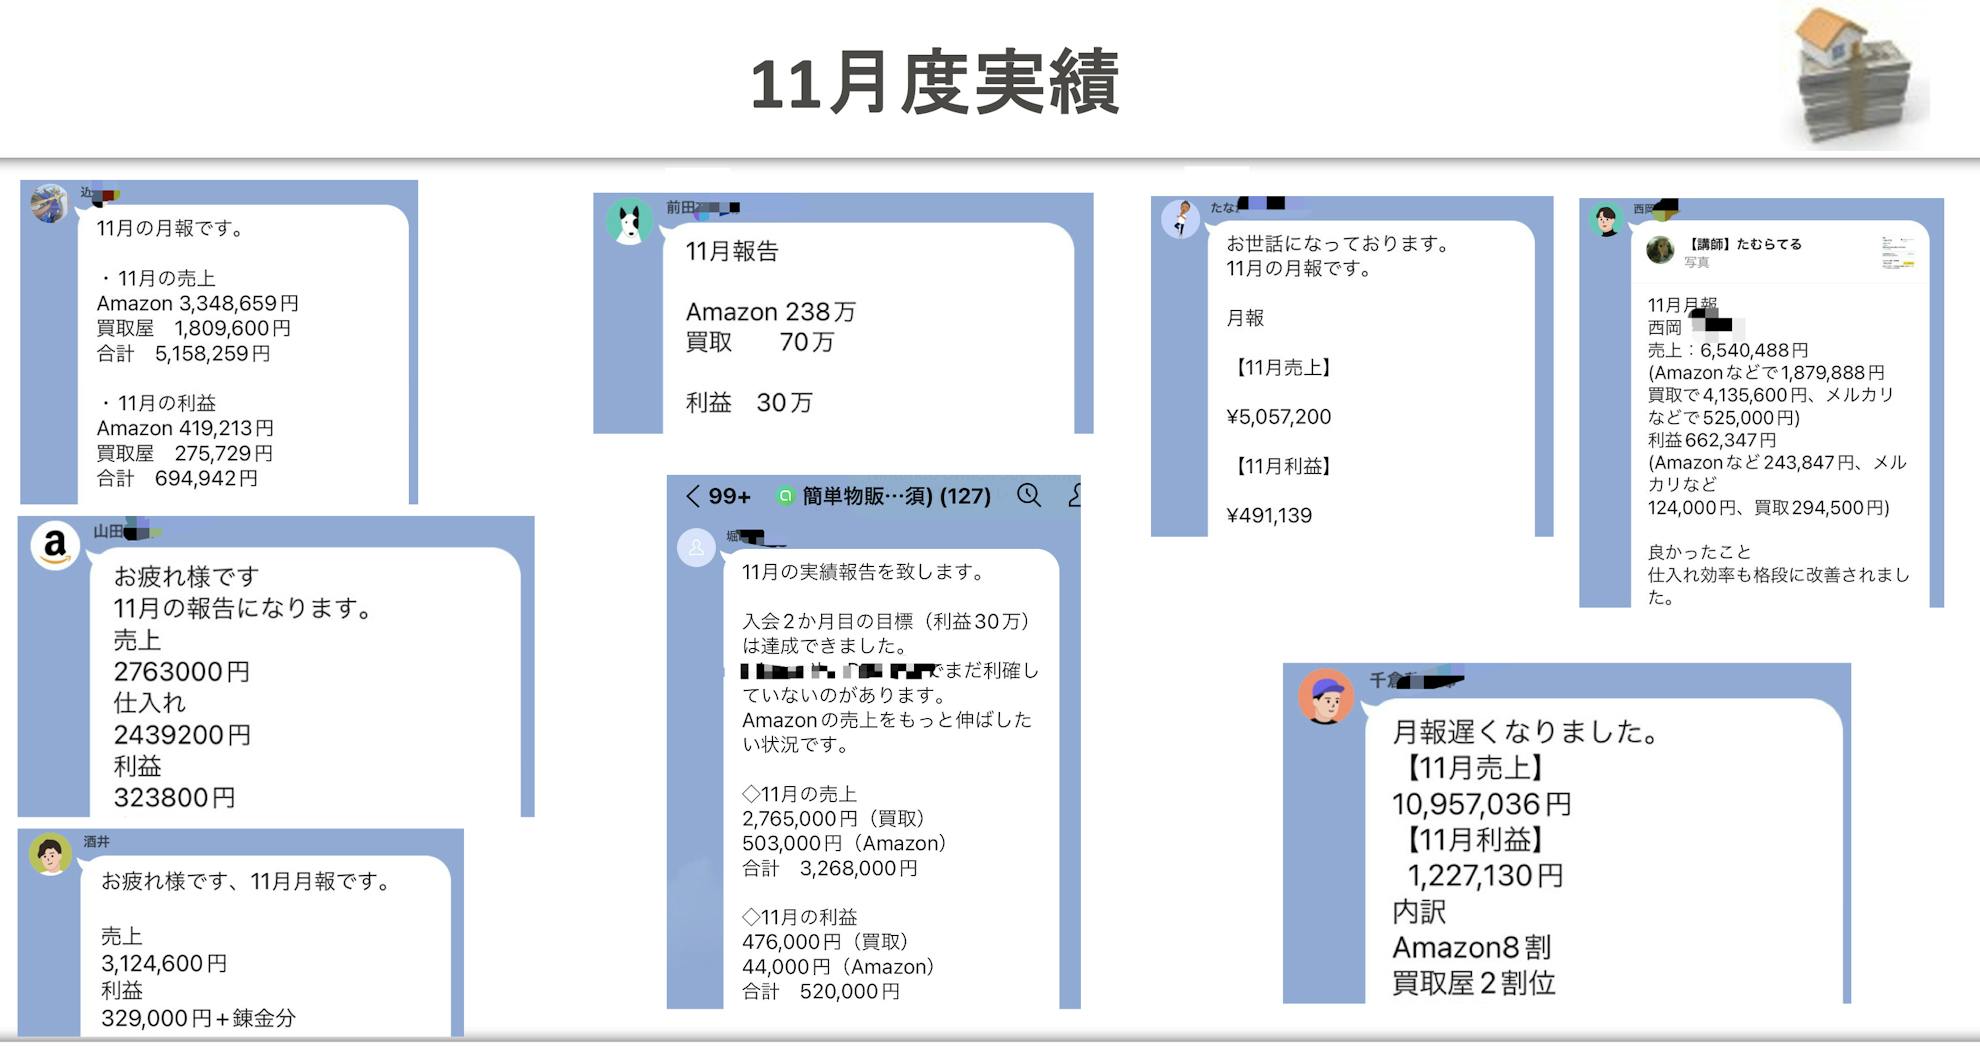The width and height of the screenshot is (1980, 1052).
Task: Click the house on money stack image
Action: click(1855, 80)
